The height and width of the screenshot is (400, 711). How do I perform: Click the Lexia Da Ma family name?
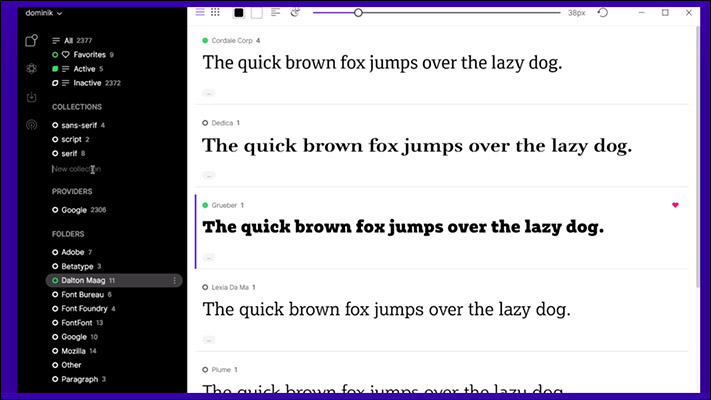coord(230,287)
